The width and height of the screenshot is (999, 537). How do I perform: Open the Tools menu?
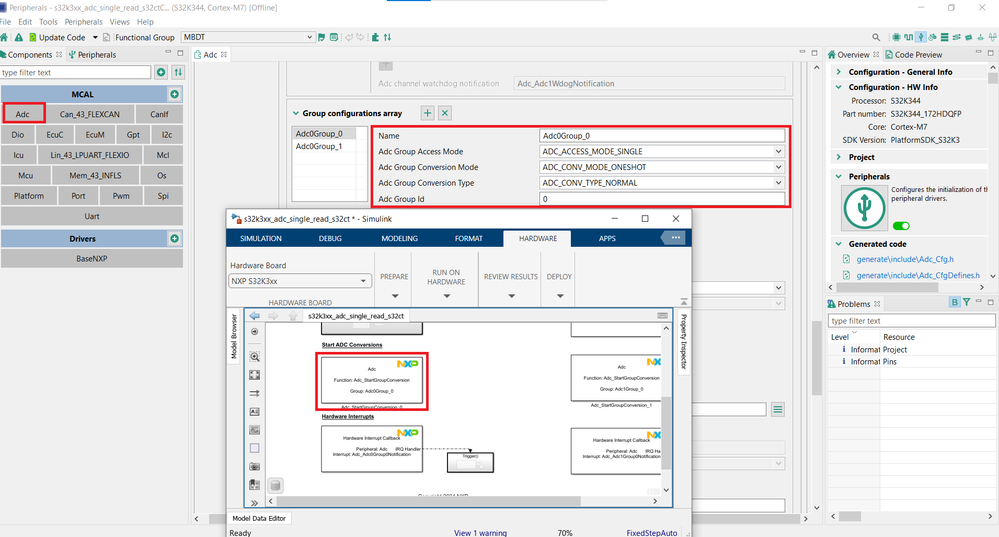[x=48, y=22]
